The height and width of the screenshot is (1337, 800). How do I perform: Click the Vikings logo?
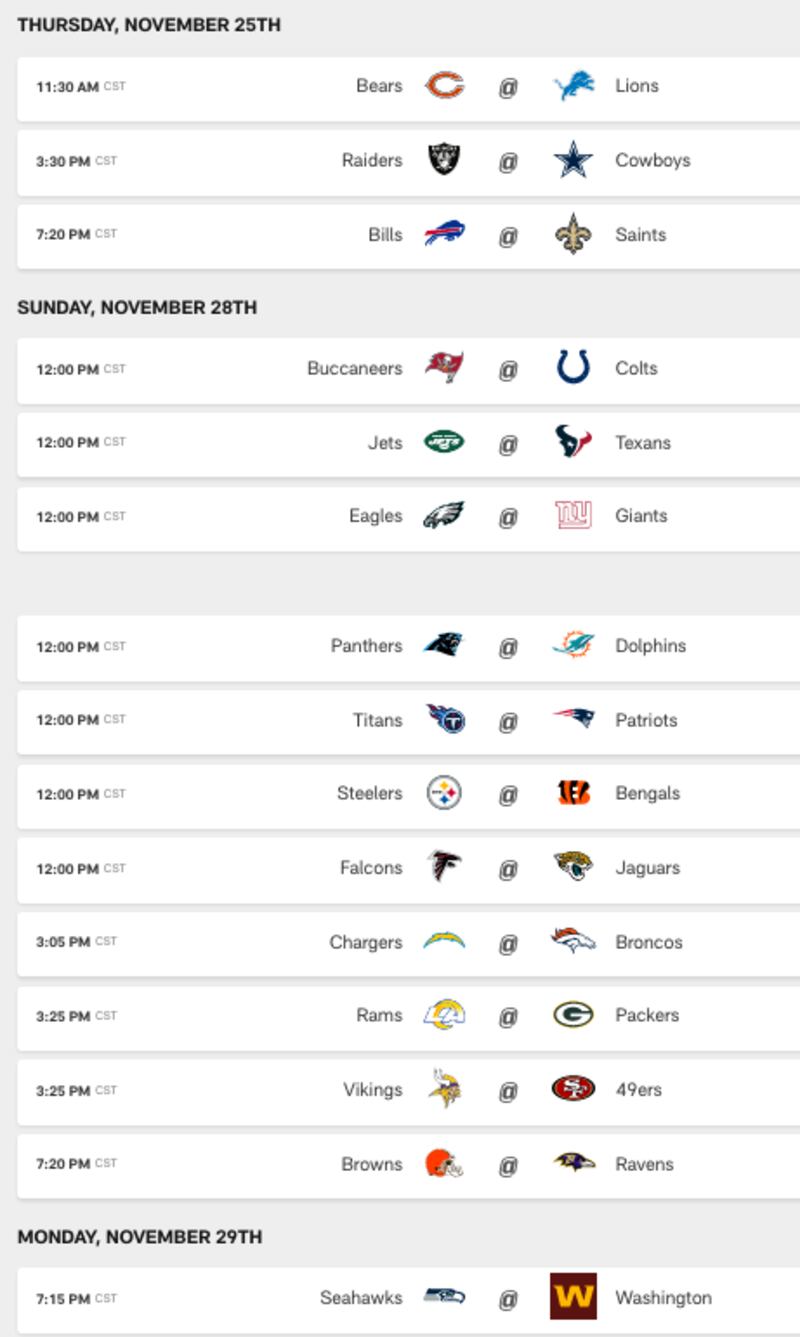click(444, 1089)
